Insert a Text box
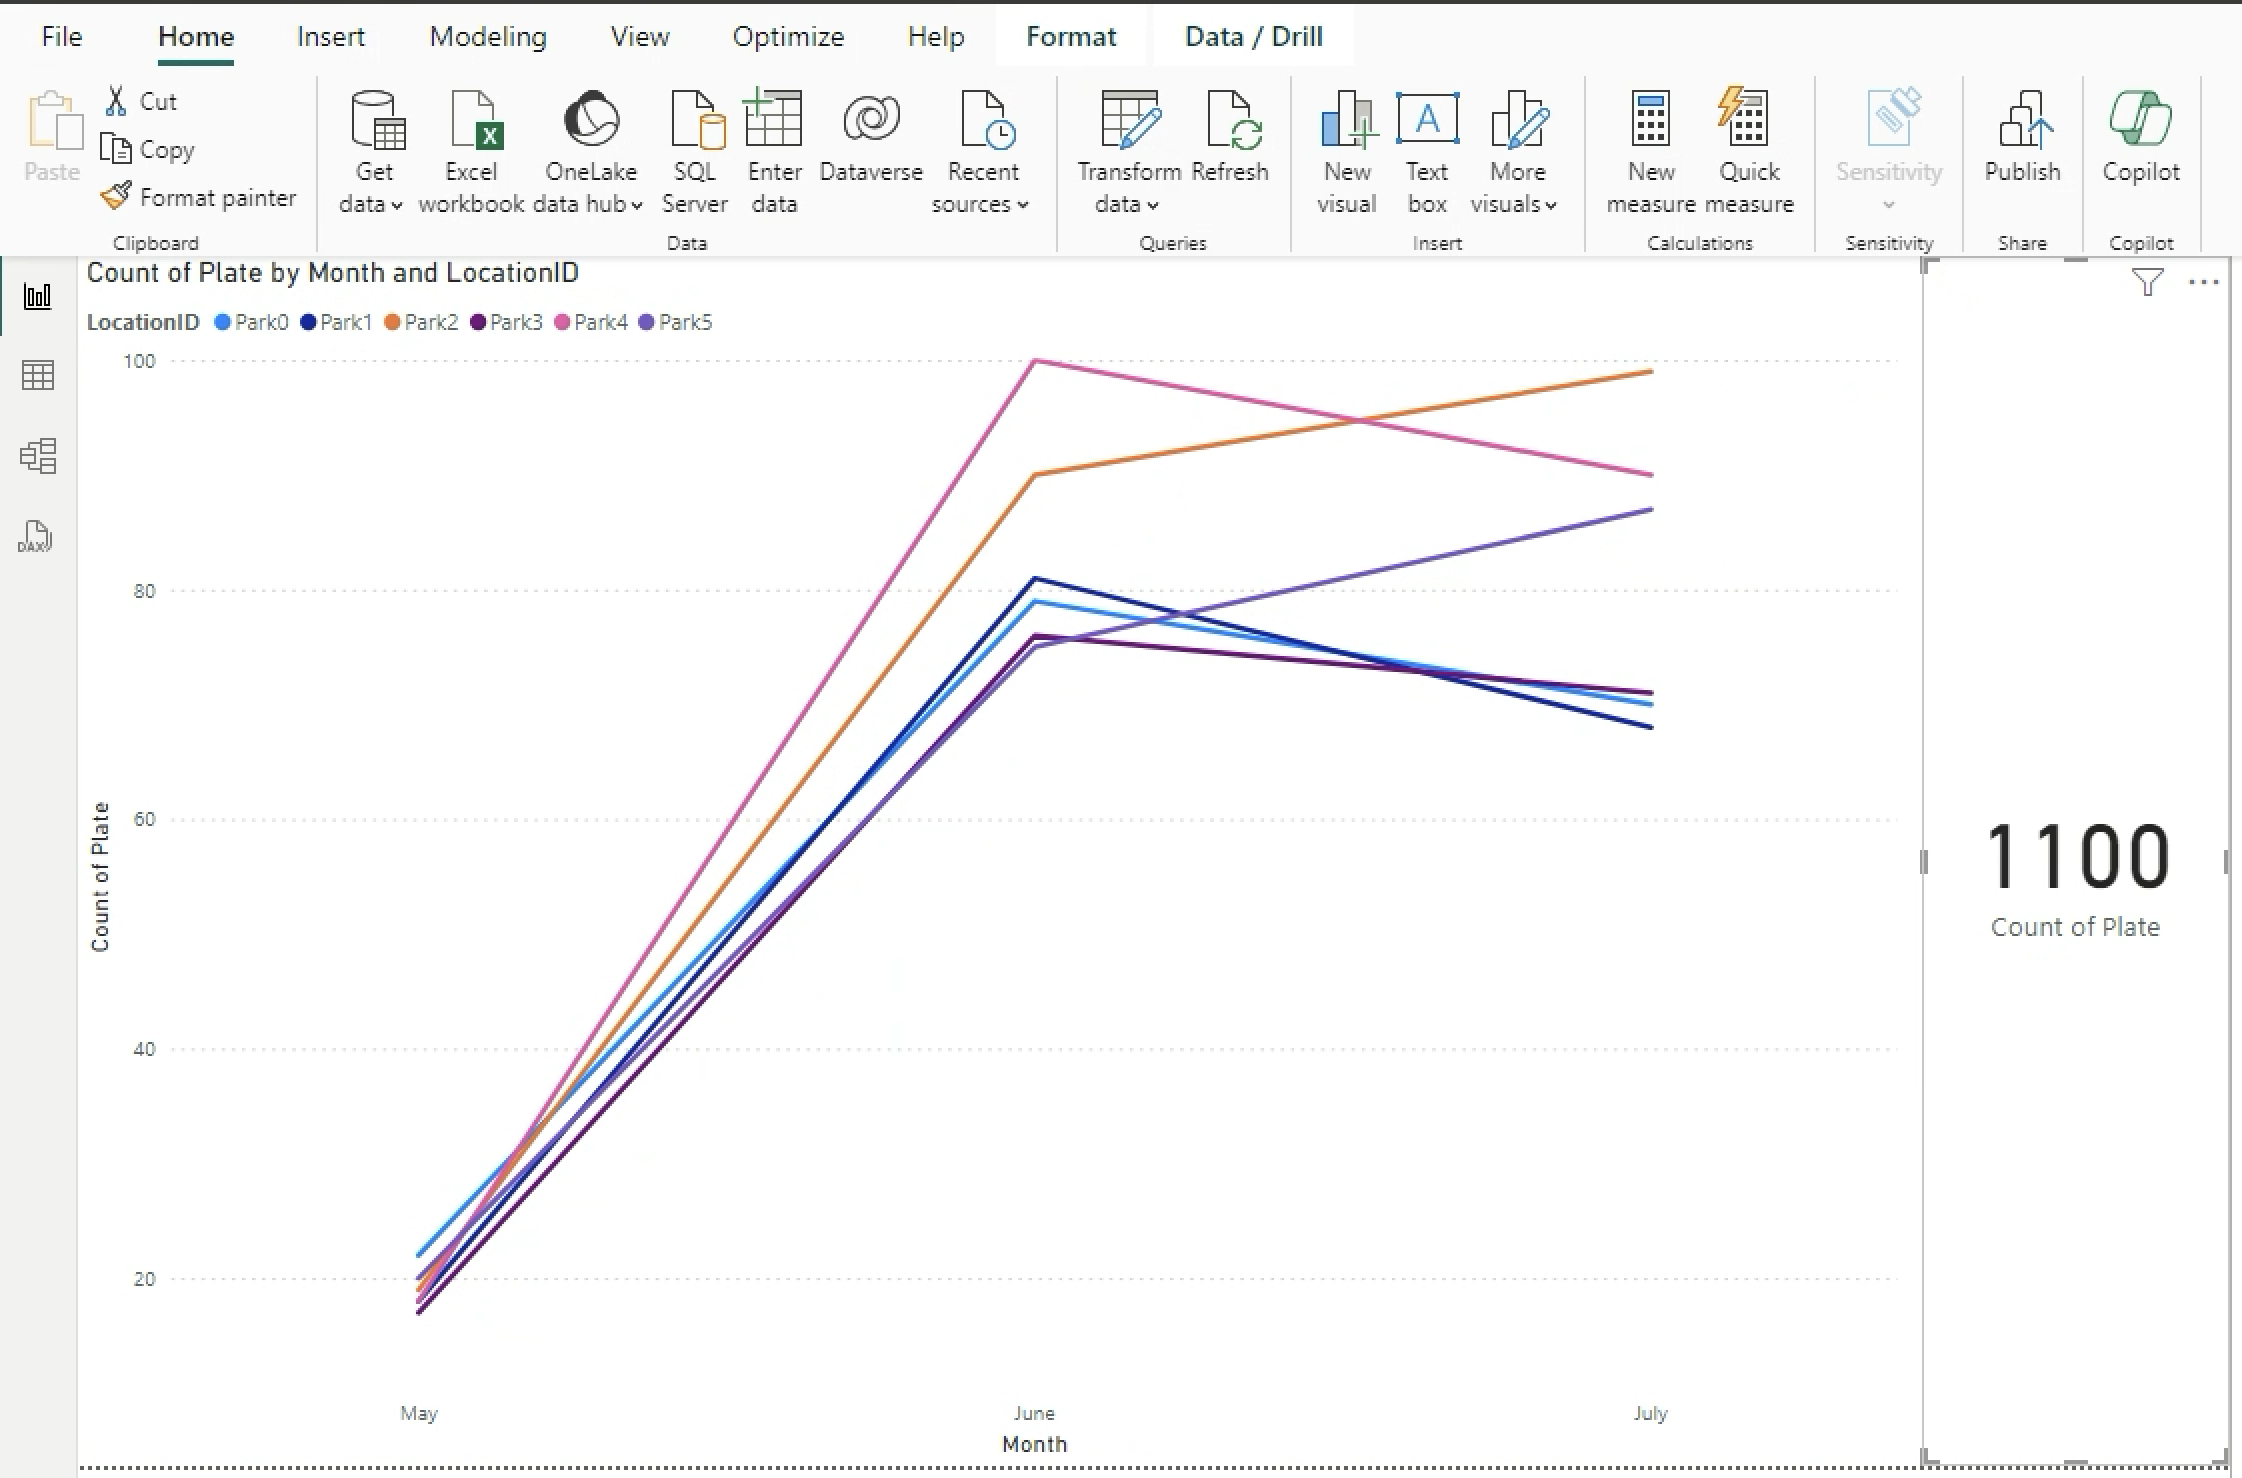The width and height of the screenshot is (2242, 1478). (1427, 151)
